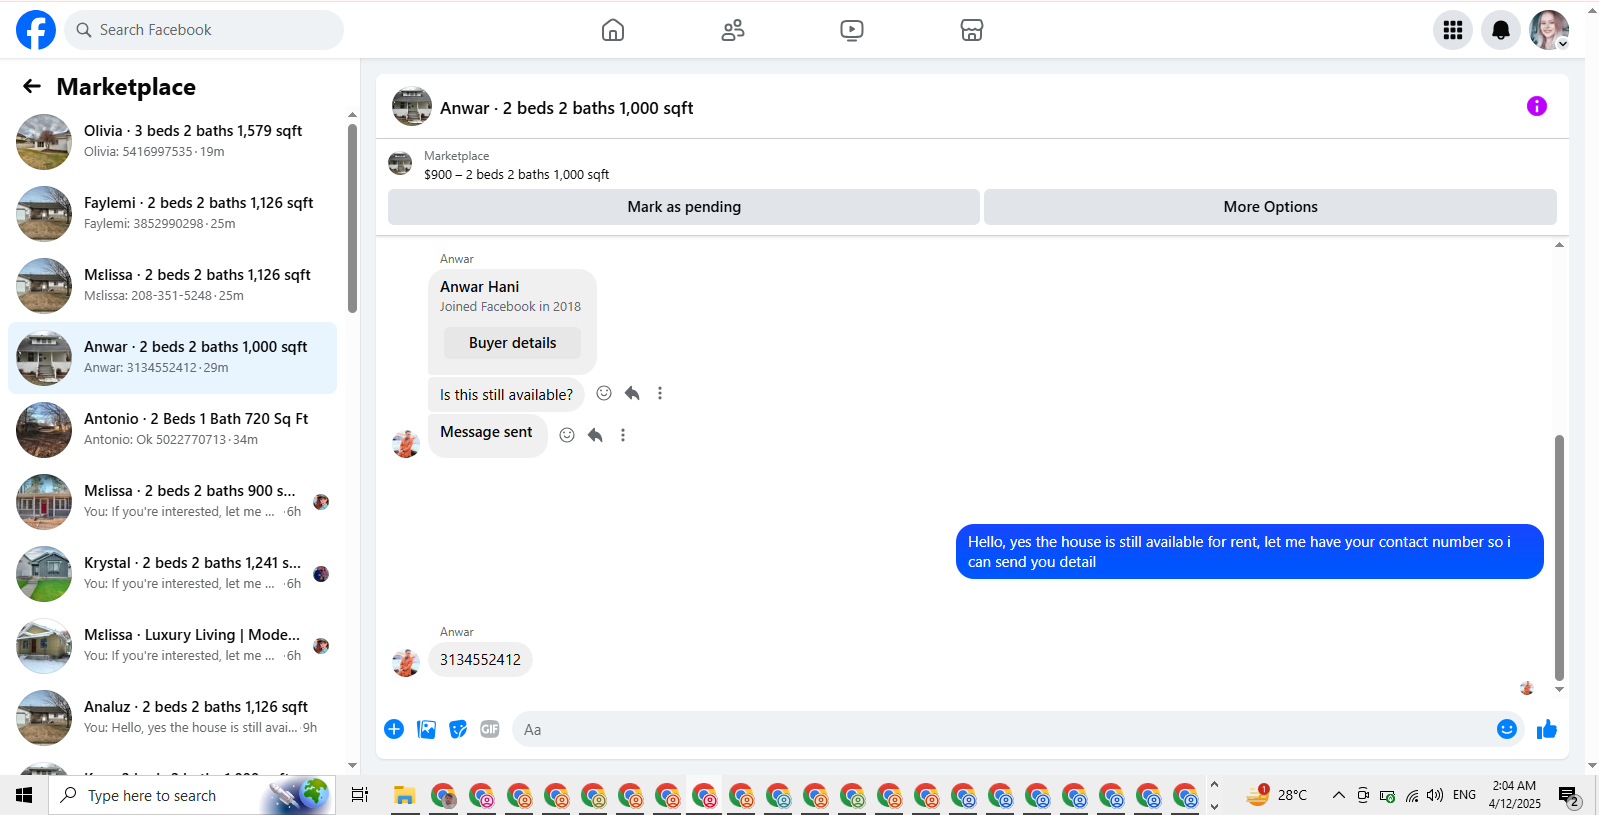1599x815 pixels.
Task: React to the 'Message sent' message
Action: tap(567, 435)
